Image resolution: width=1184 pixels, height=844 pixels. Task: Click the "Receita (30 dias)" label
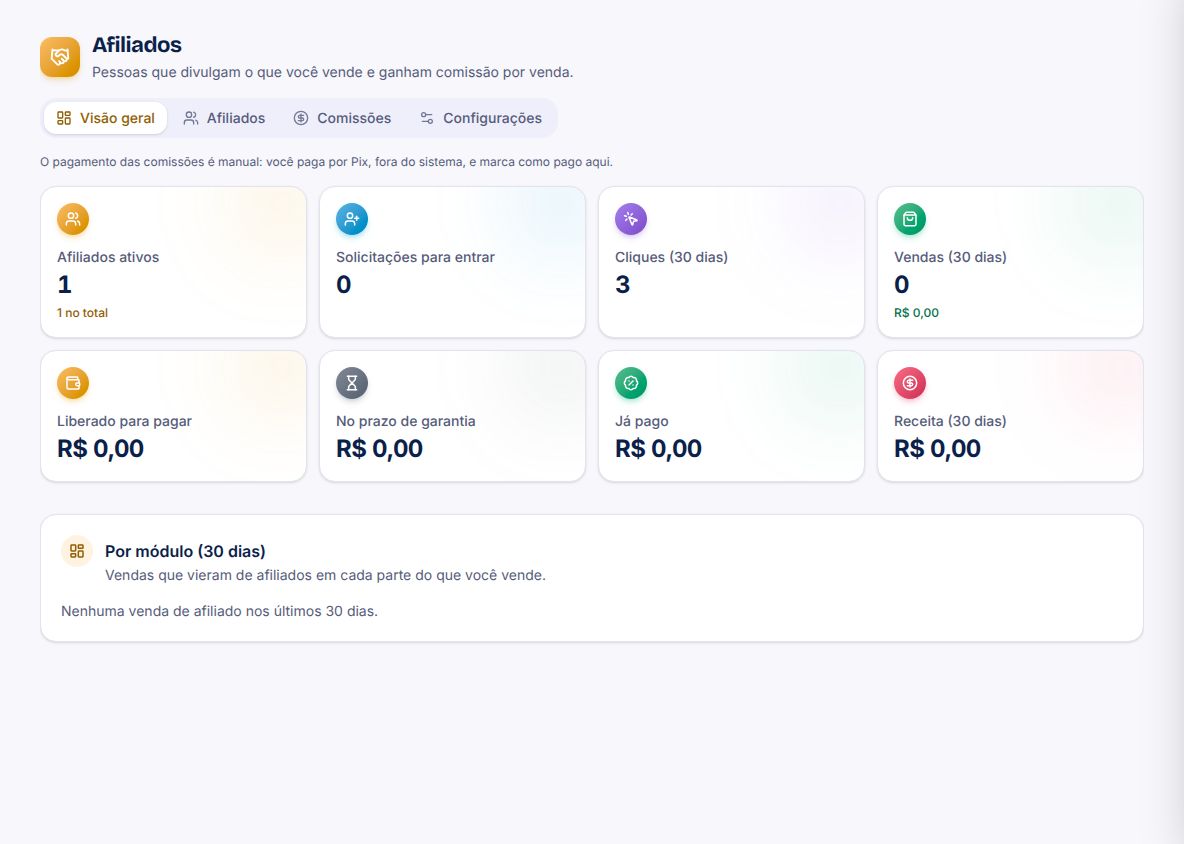coord(950,420)
